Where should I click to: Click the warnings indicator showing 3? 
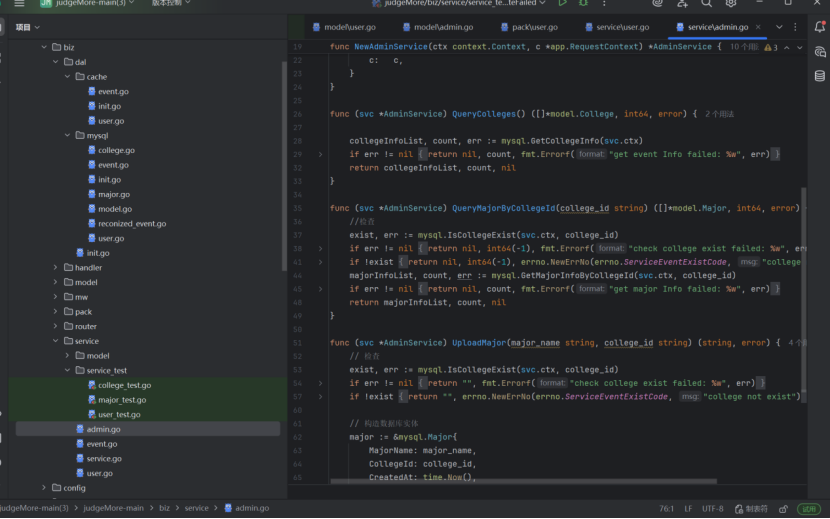771,47
